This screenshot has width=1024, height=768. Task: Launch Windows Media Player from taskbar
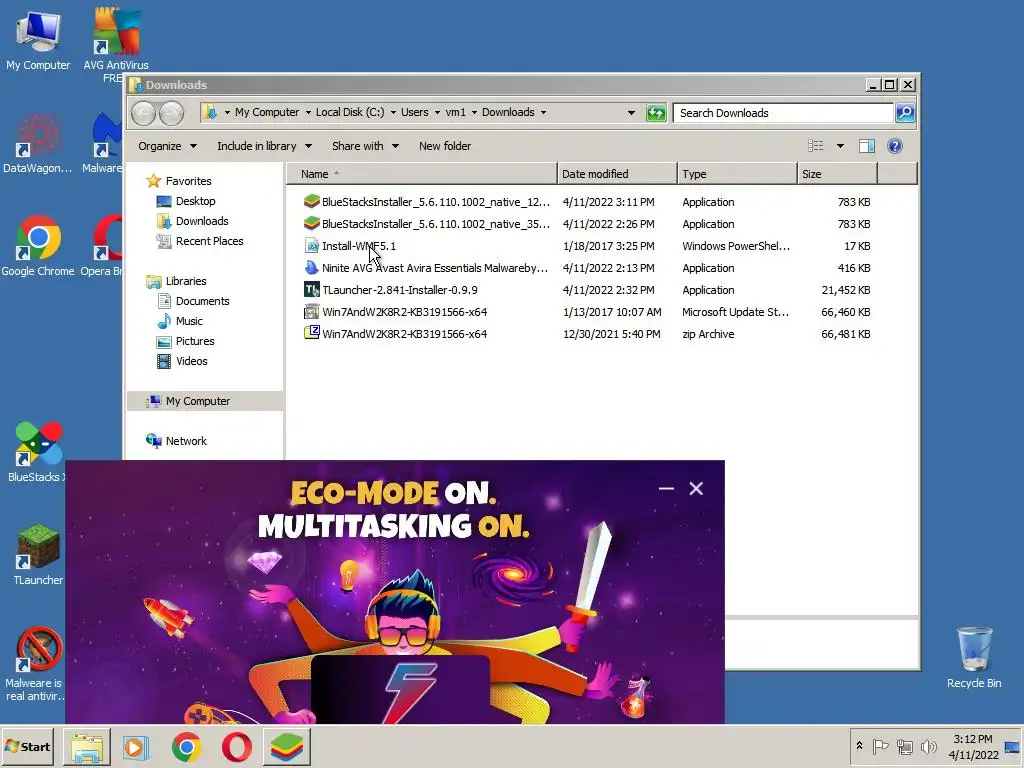click(x=136, y=747)
